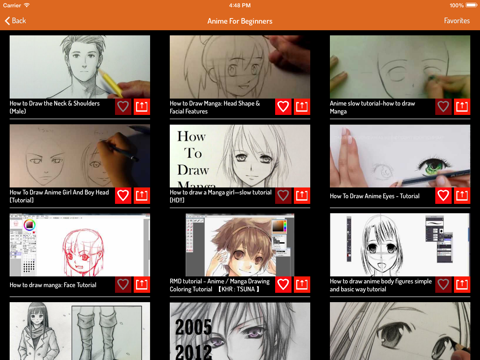Share the RMD Coloring Tutorial video

coord(302,285)
